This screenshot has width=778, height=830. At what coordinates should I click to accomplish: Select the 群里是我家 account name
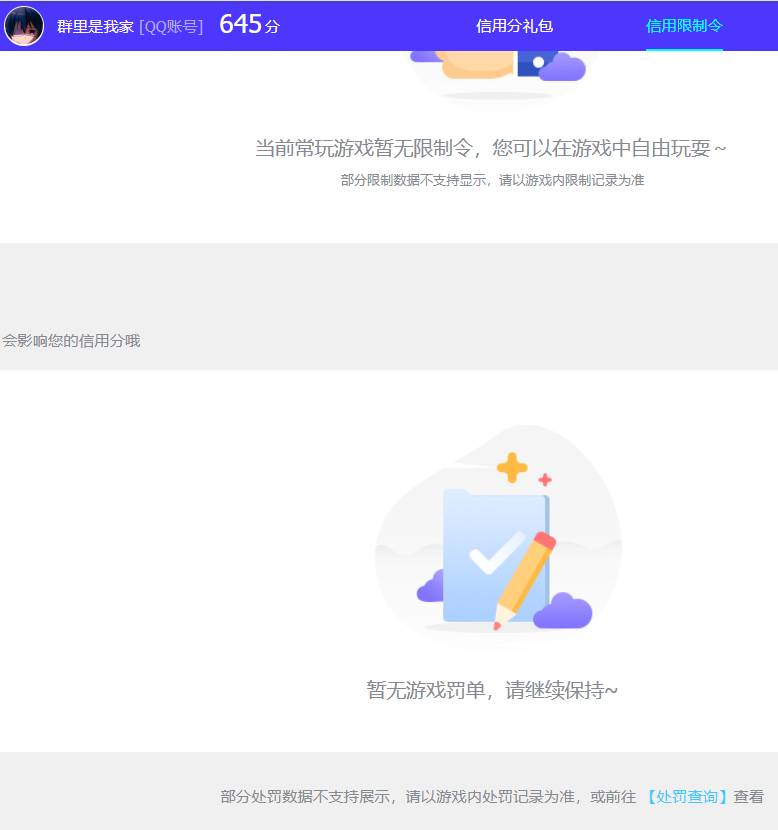95,26
